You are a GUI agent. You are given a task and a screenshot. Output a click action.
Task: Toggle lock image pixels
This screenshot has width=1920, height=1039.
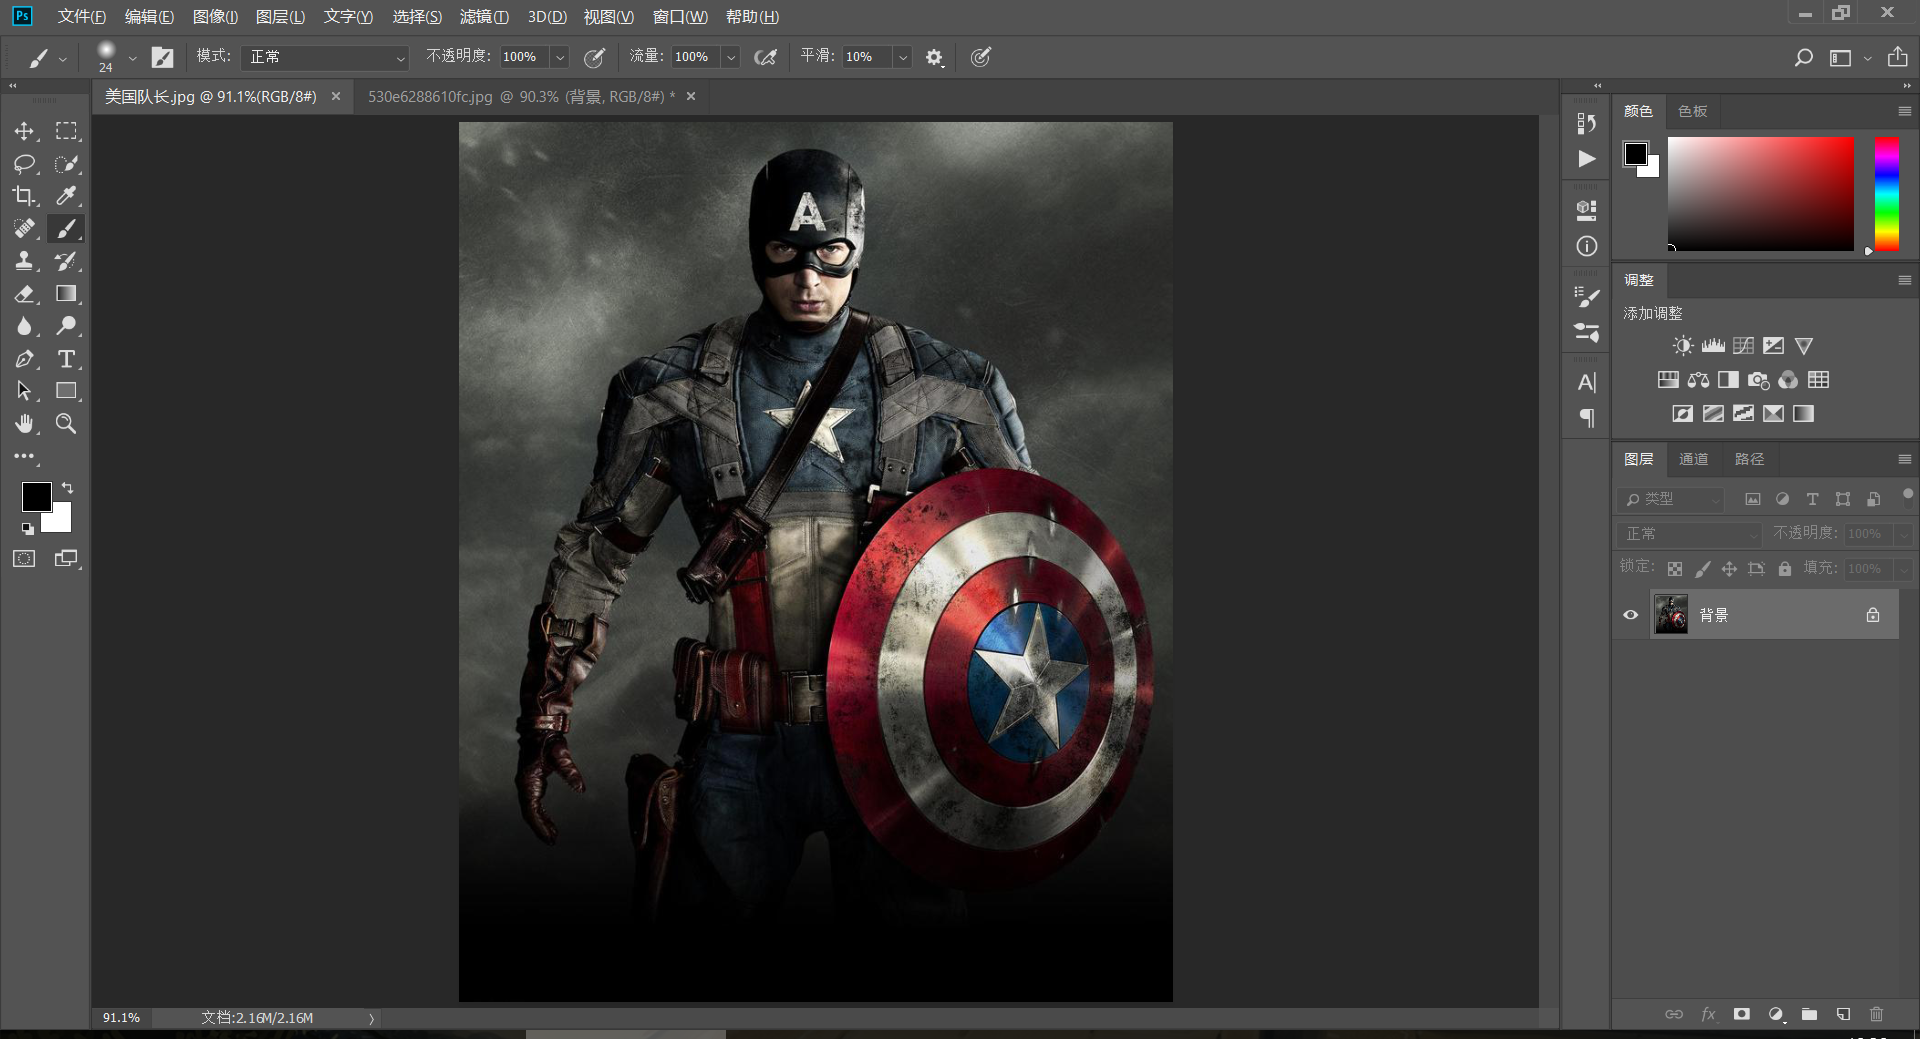click(x=1702, y=569)
